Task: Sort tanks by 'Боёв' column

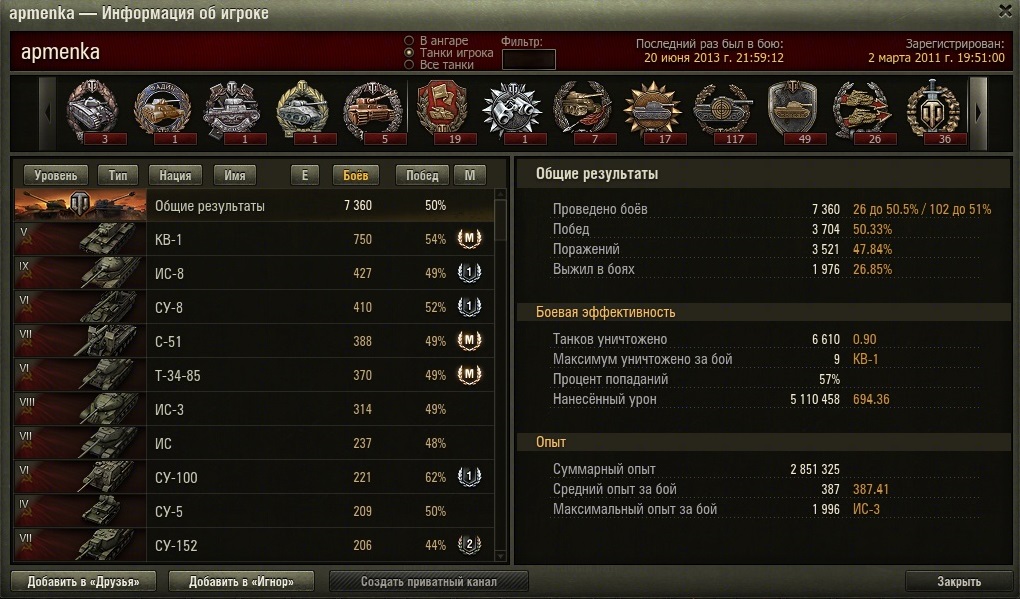Action: coord(355,175)
